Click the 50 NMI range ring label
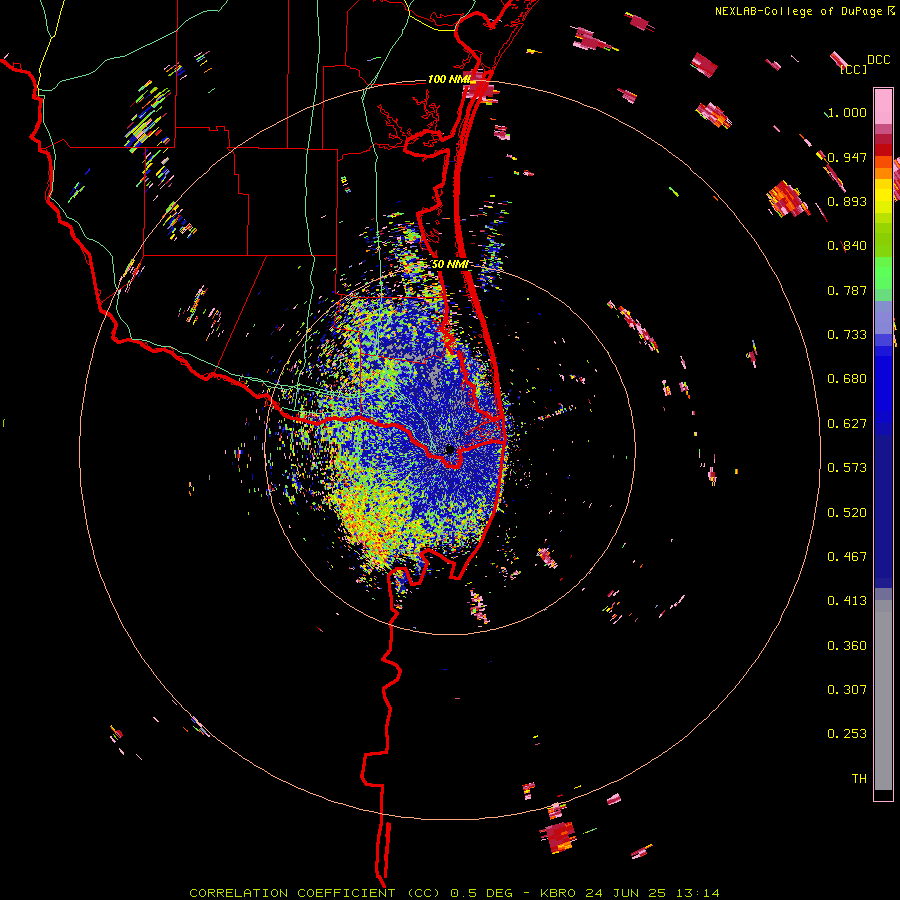Screen dimensions: 900x900 point(450,264)
